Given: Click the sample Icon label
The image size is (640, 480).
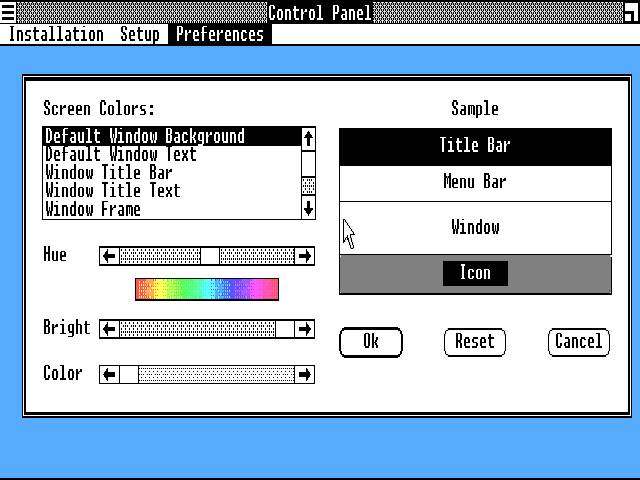Looking at the screenshot, I should [476, 273].
